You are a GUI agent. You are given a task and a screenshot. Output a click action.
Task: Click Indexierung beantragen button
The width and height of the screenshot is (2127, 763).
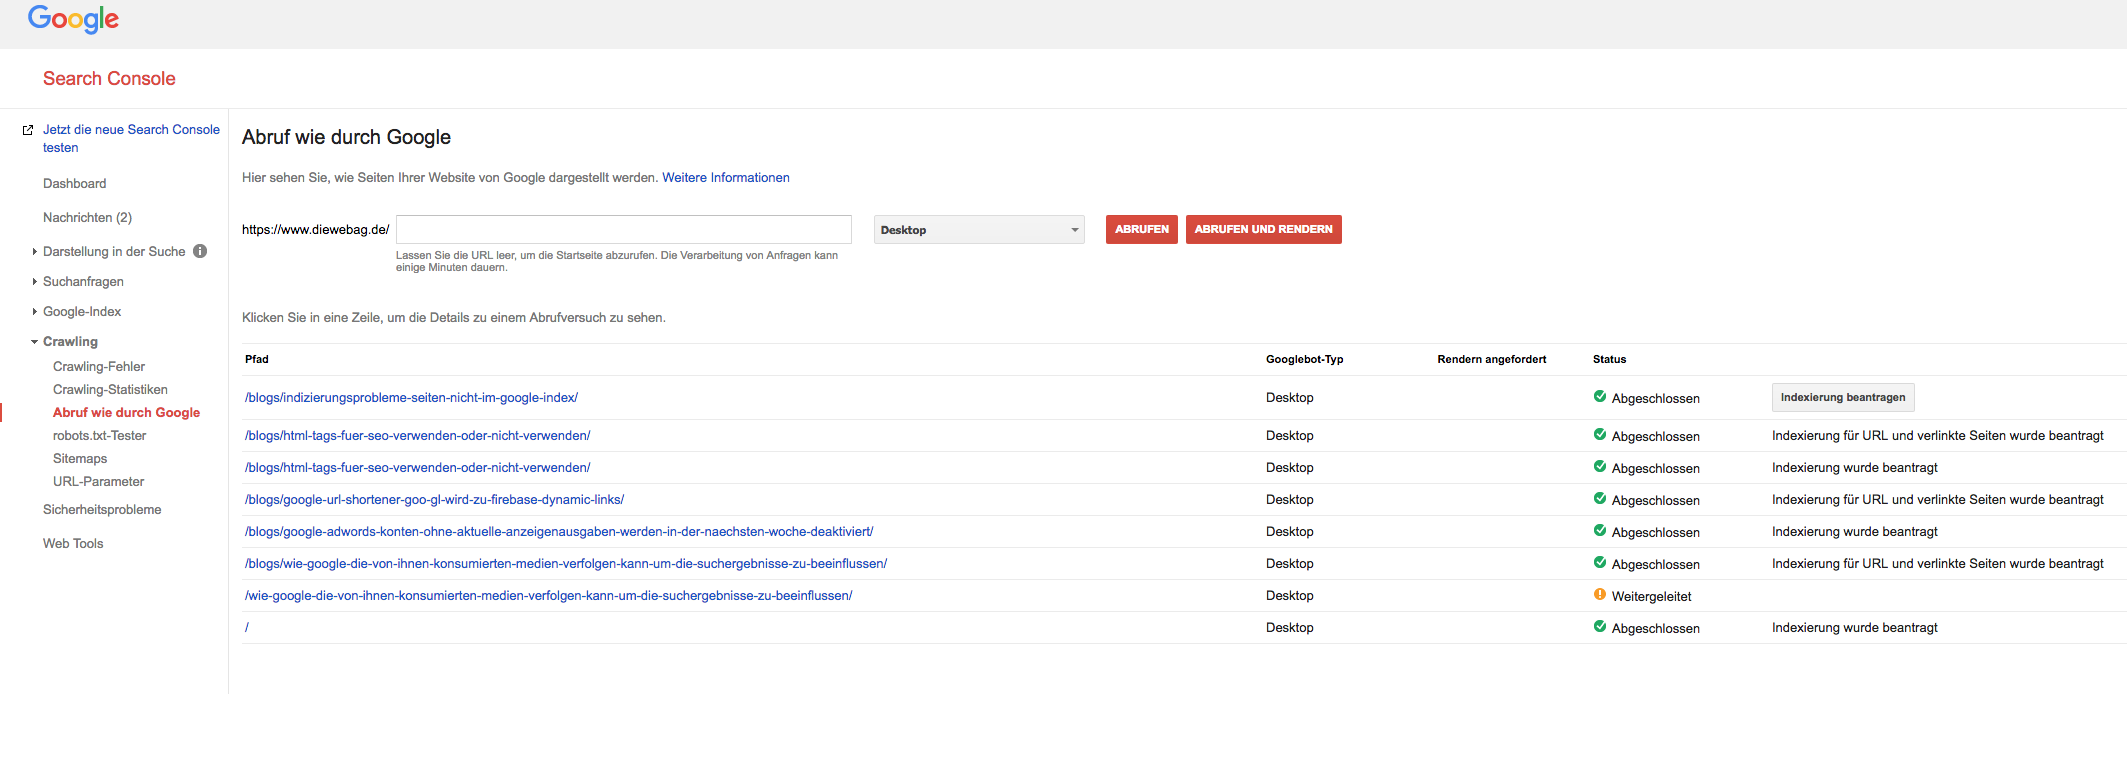point(1843,397)
